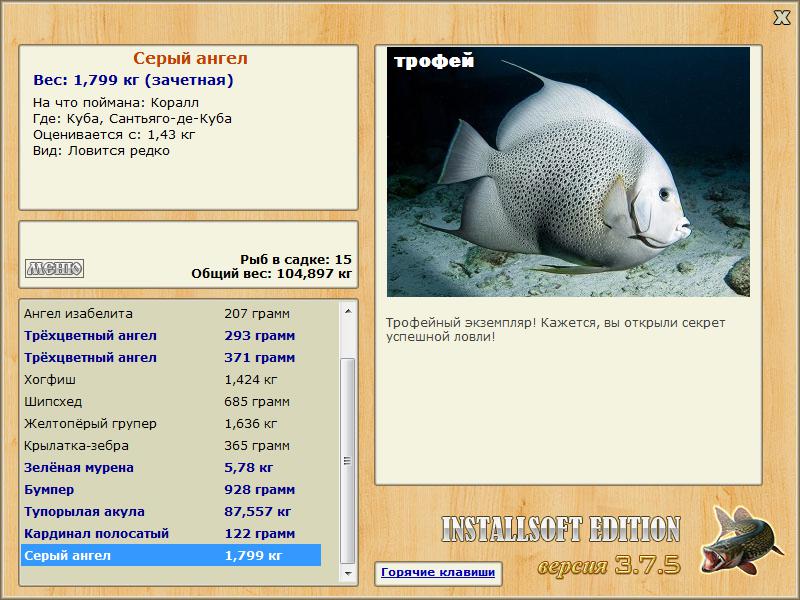Click the Серый ангел title heading

click(190, 58)
